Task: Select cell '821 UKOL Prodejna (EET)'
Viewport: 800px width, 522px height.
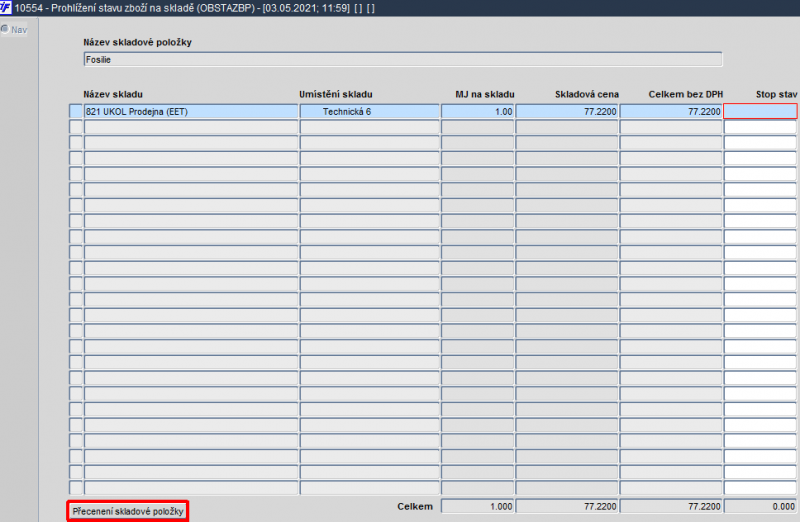Action: (x=191, y=111)
